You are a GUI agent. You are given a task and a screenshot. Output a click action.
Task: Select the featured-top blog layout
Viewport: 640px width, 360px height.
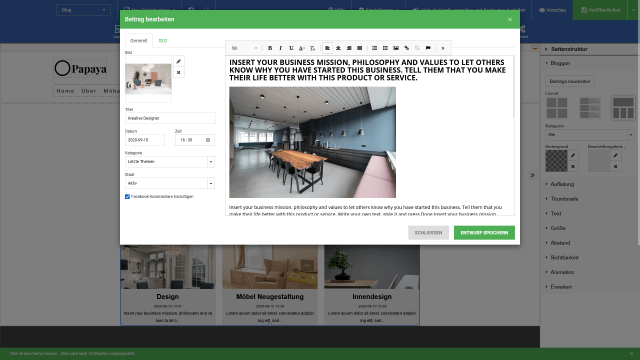click(623, 108)
